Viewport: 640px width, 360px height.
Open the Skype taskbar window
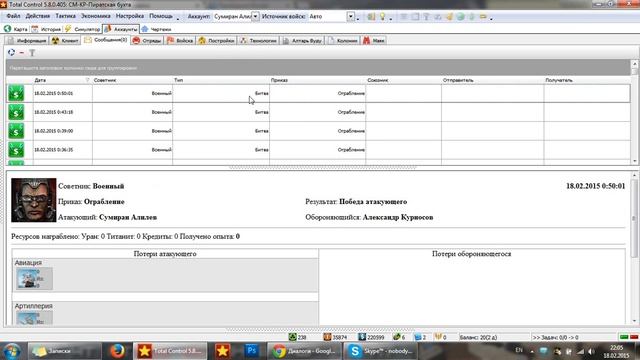pos(380,351)
